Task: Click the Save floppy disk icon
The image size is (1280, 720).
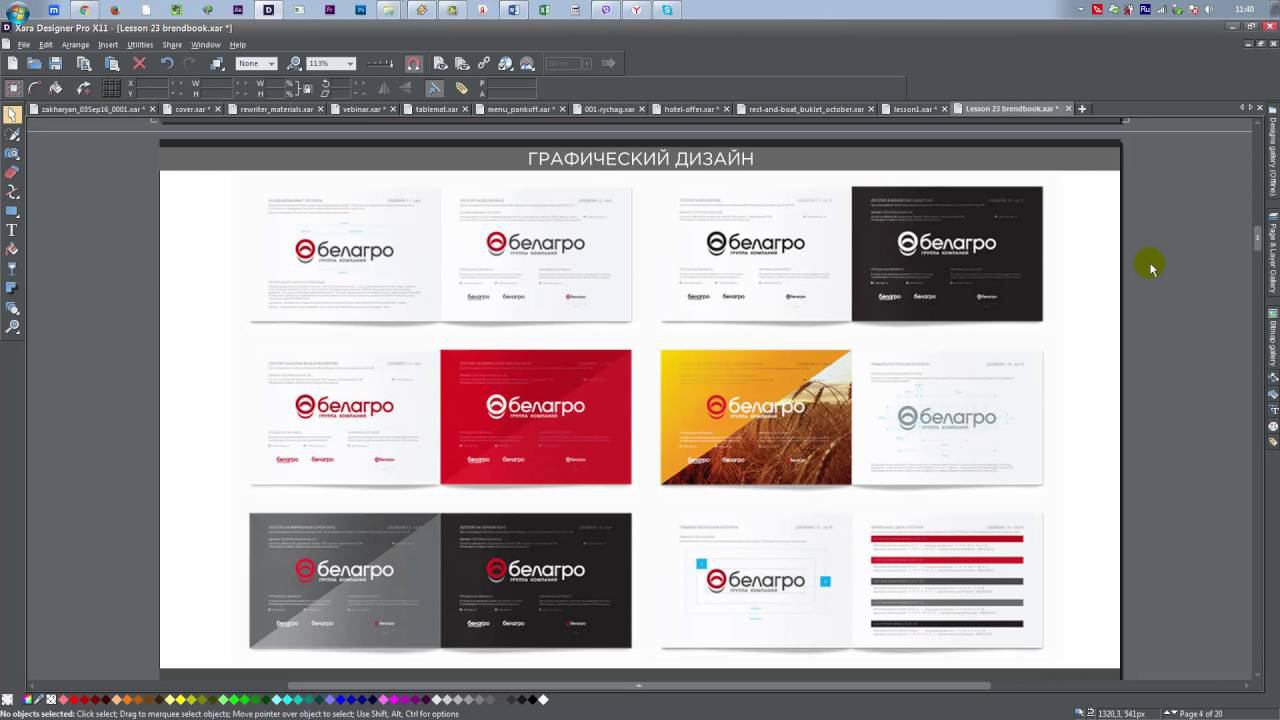Action: [x=56, y=63]
